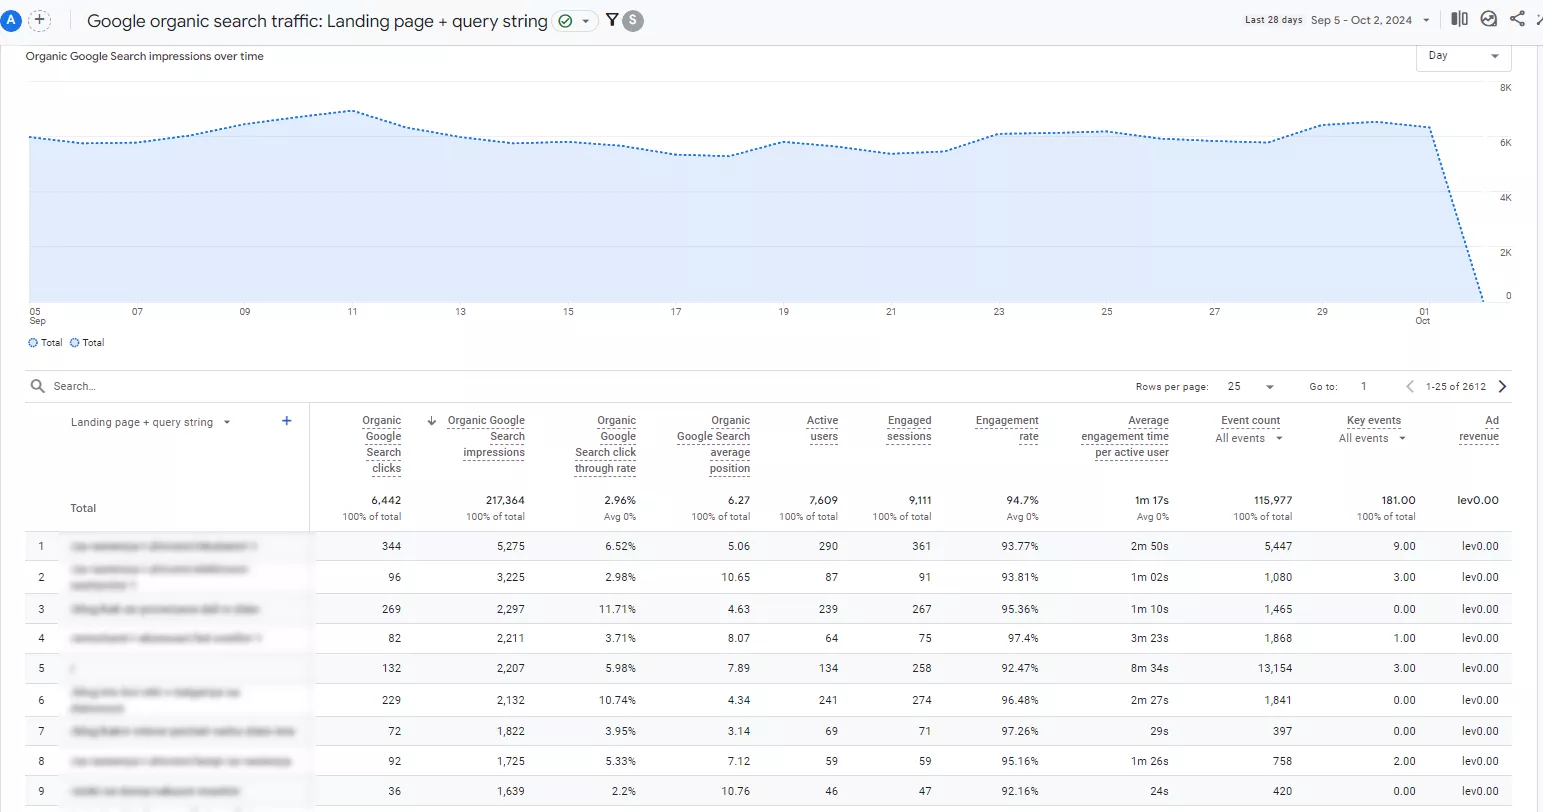Image resolution: width=1543 pixels, height=812 pixels.
Task: Click the previous page arrow
Action: (1410, 387)
